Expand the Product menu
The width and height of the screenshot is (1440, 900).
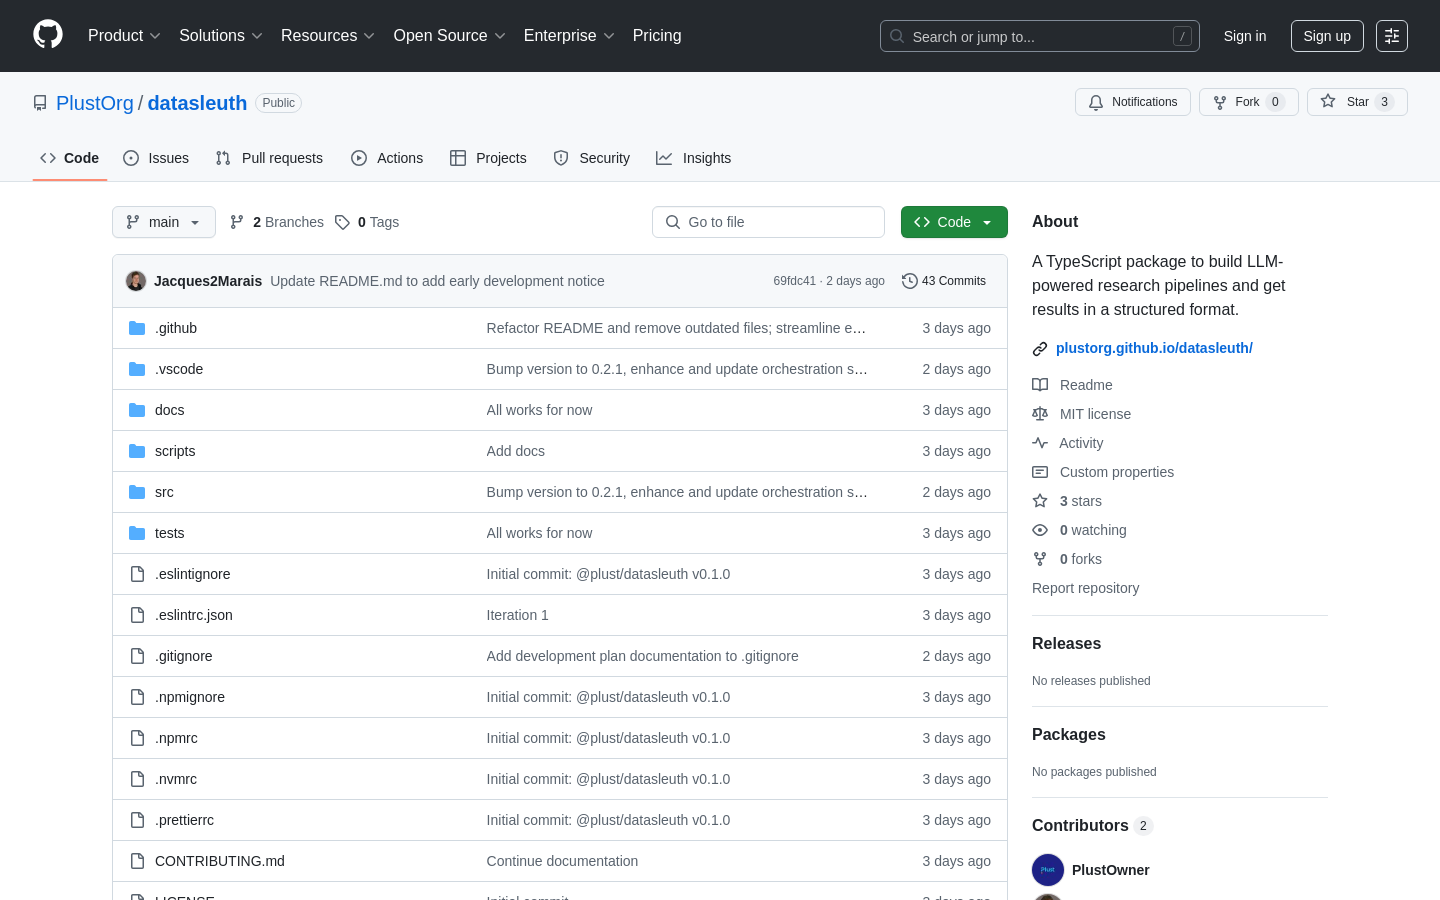tap(124, 36)
